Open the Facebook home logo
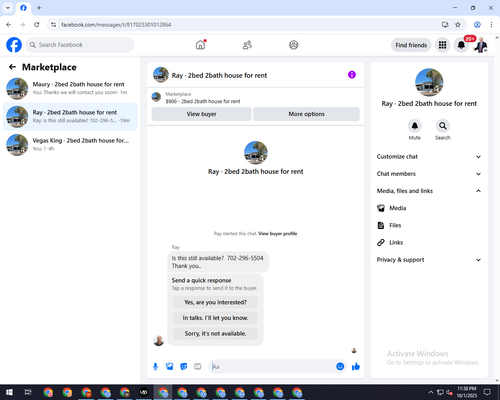Image resolution: width=500 pixels, height=400 pixels. click(x=14, y=45)
